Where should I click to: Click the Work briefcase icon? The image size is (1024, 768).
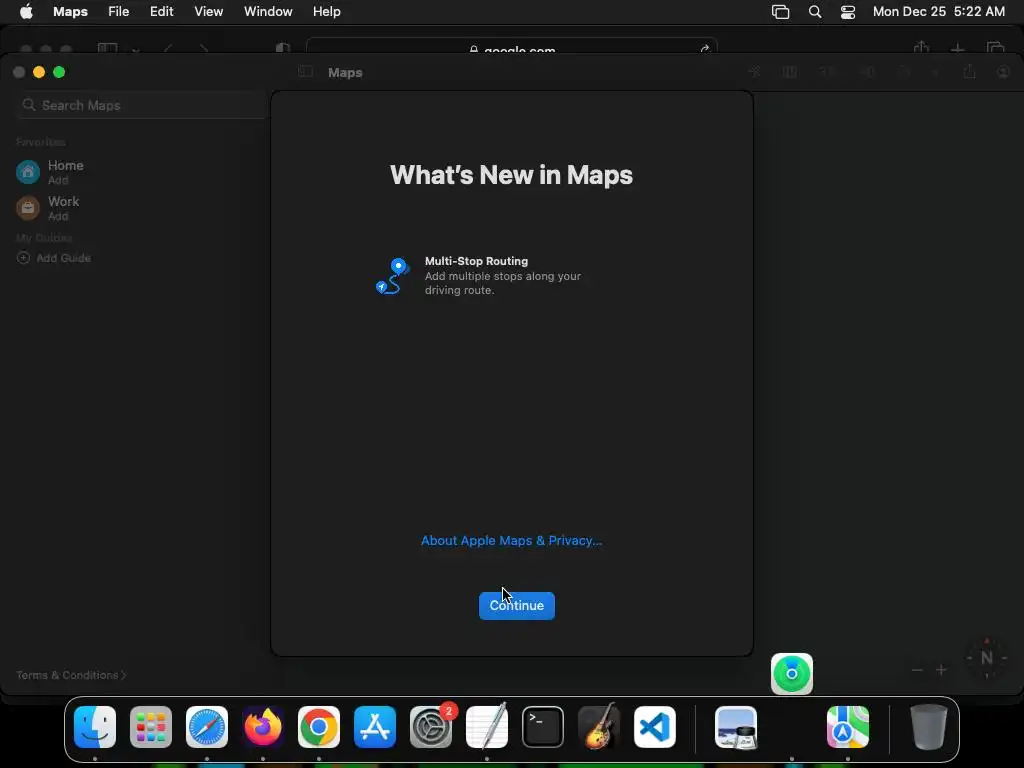click(x=27, y=208)
